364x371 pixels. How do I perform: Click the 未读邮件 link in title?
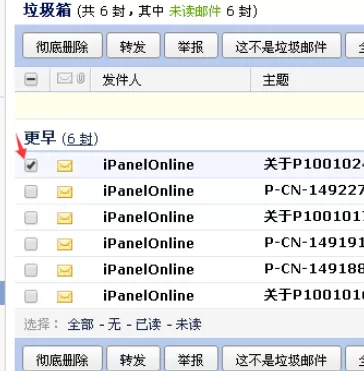tap(195, 11)
